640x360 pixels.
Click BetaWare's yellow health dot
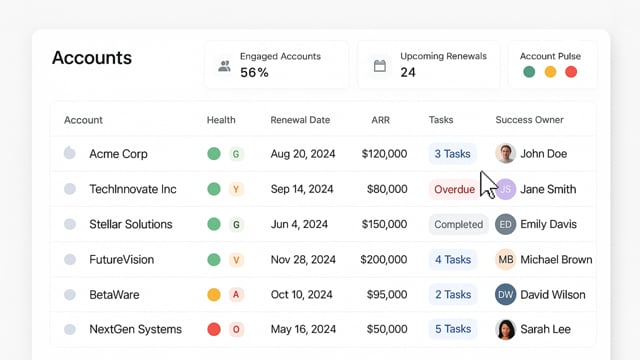coord(214,295)
